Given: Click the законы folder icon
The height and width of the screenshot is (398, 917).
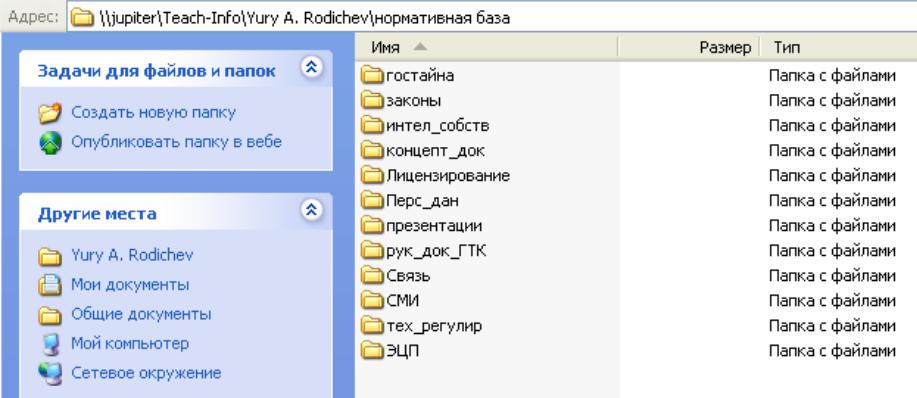Looking at the screenshot, I should click(x=371, y=101).
